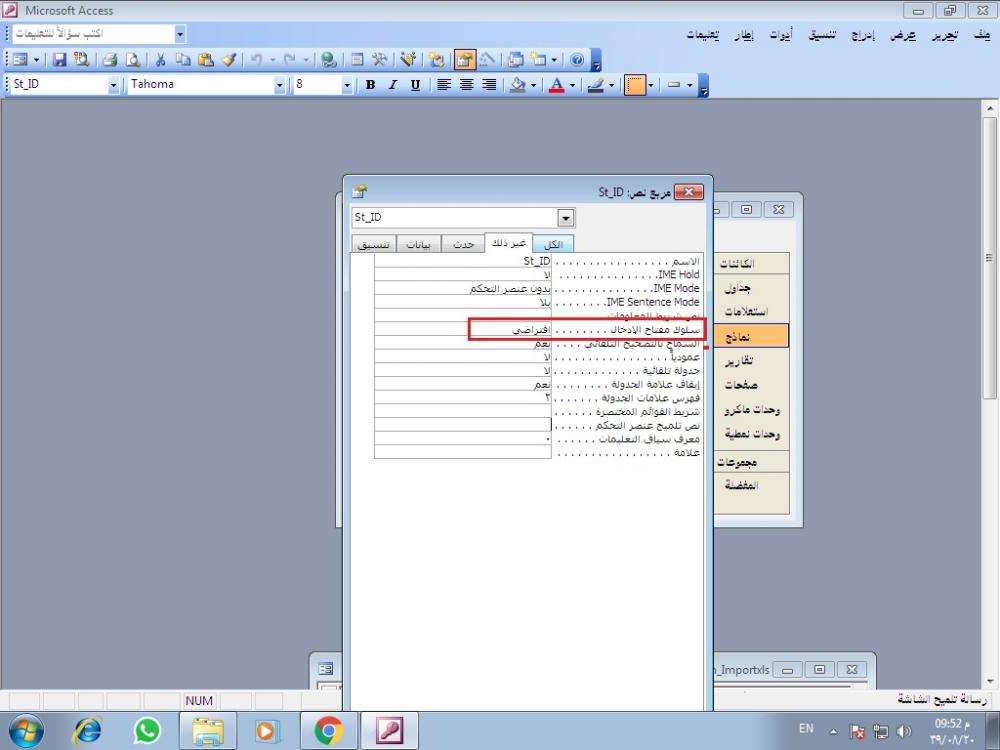Click the Copy icon

click(183, 60)
